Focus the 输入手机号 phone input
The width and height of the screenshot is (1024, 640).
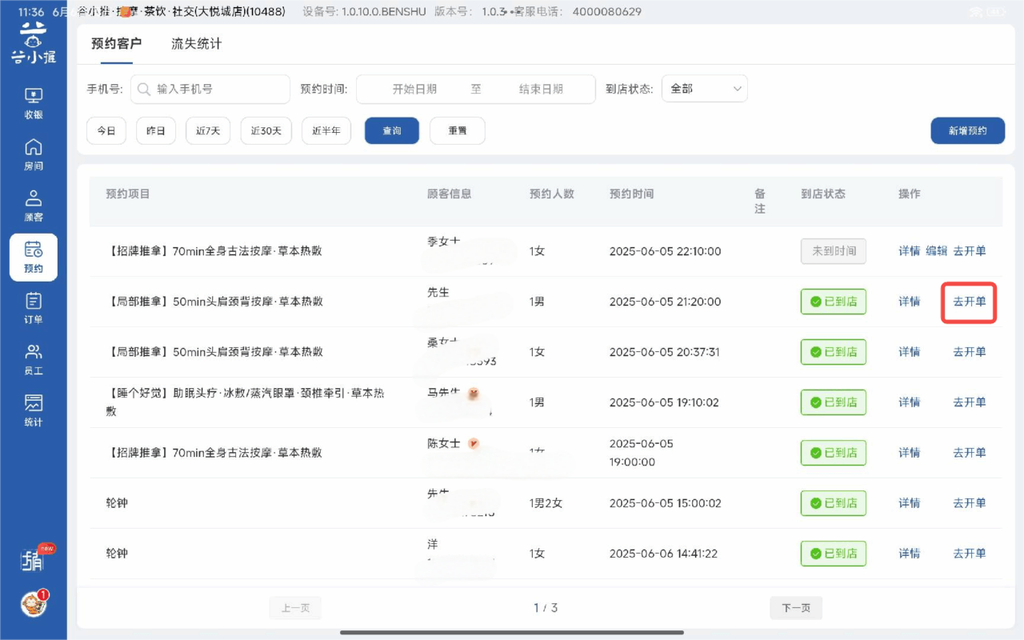click(210, 89)
